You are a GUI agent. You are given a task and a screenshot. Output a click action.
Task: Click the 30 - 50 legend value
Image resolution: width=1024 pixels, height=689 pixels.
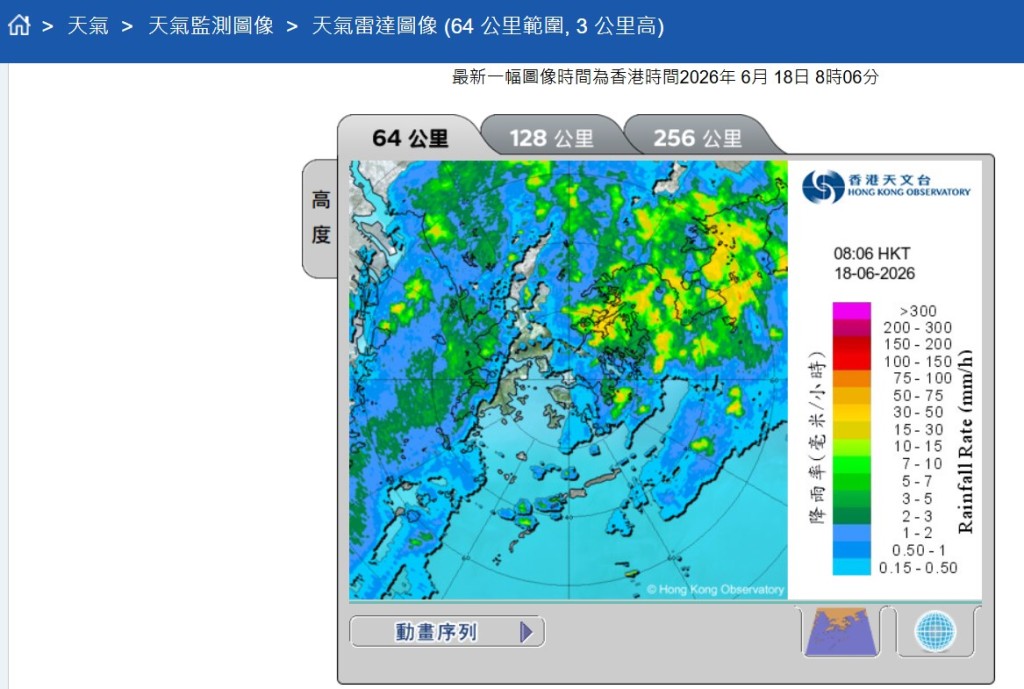tap(918, 412)
